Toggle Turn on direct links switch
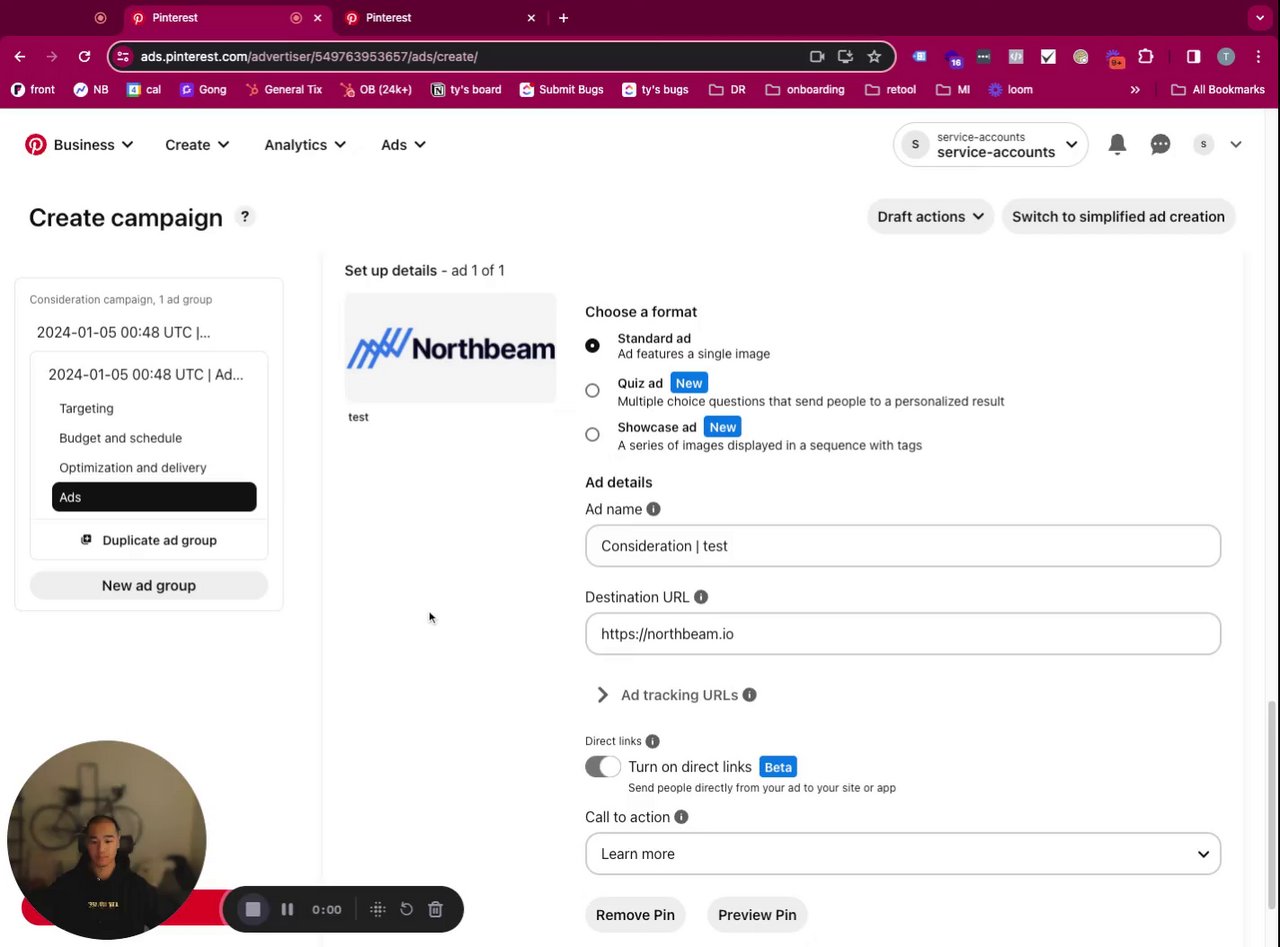 click(x=603, y=767)
